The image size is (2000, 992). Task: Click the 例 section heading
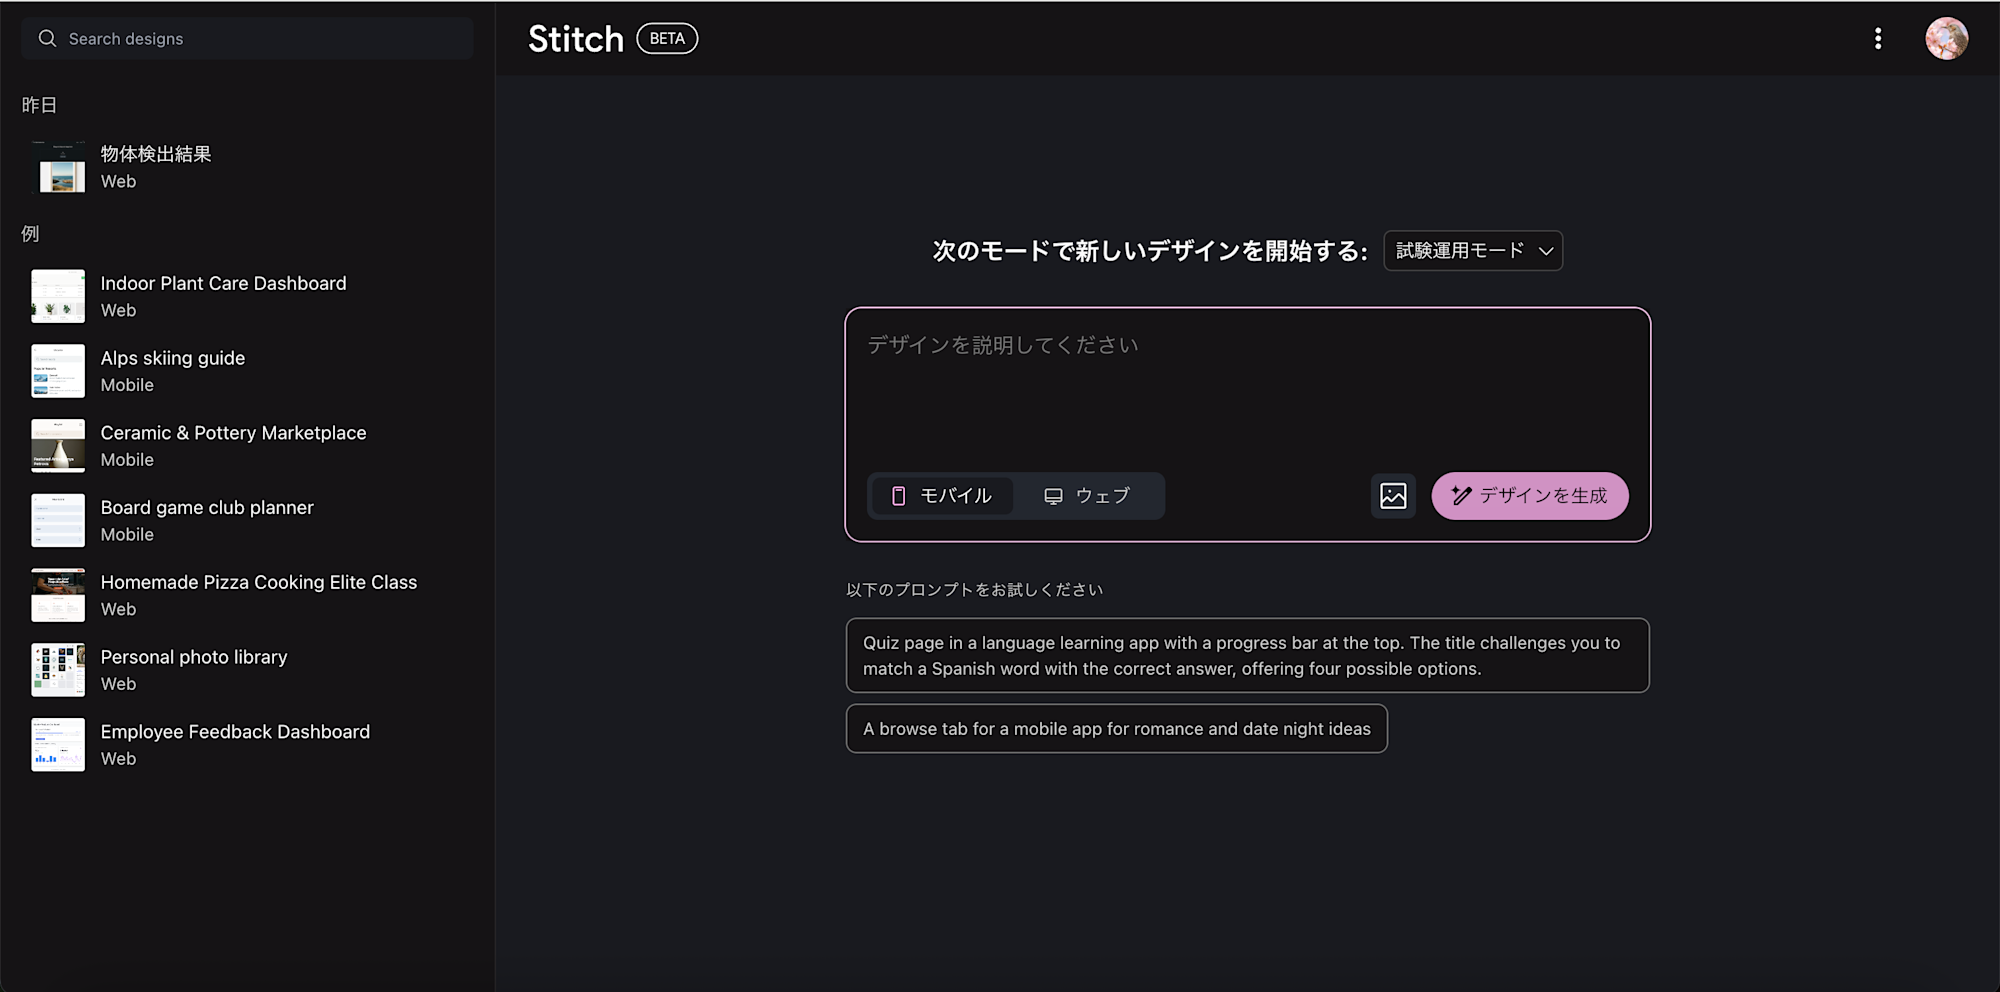(30, 234)
